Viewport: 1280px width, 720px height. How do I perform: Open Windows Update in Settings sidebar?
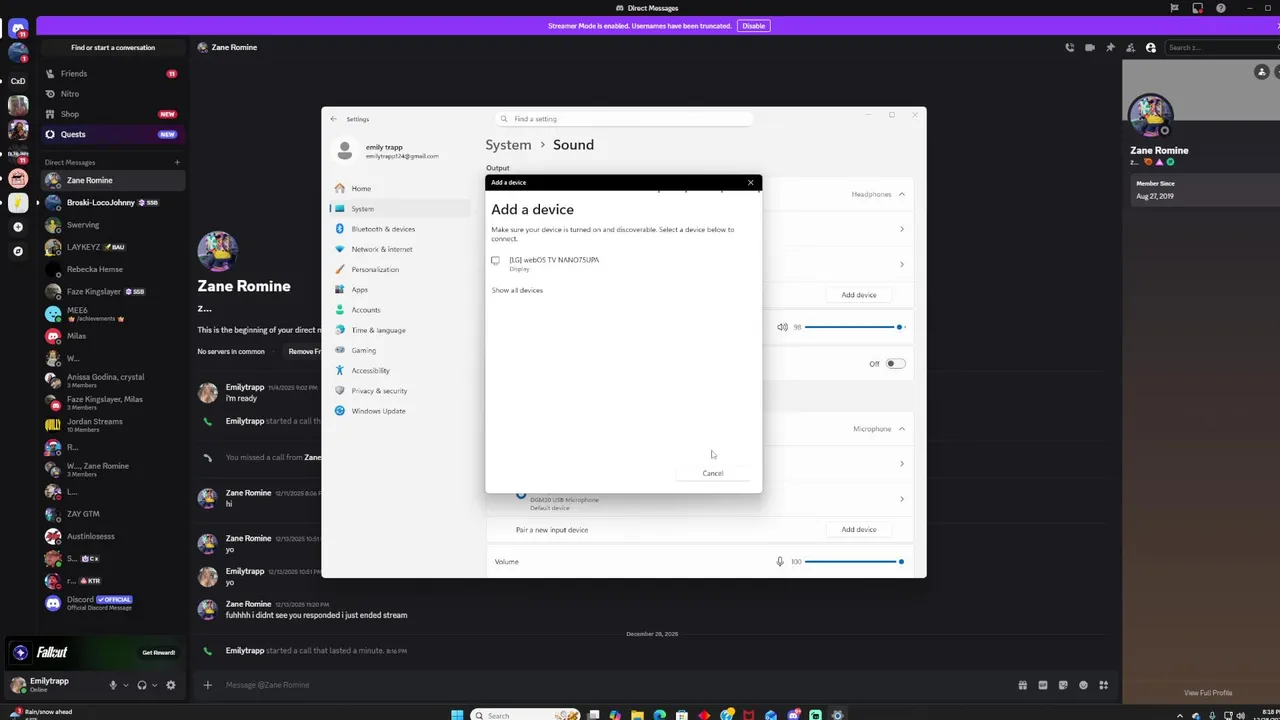point(400,411)
